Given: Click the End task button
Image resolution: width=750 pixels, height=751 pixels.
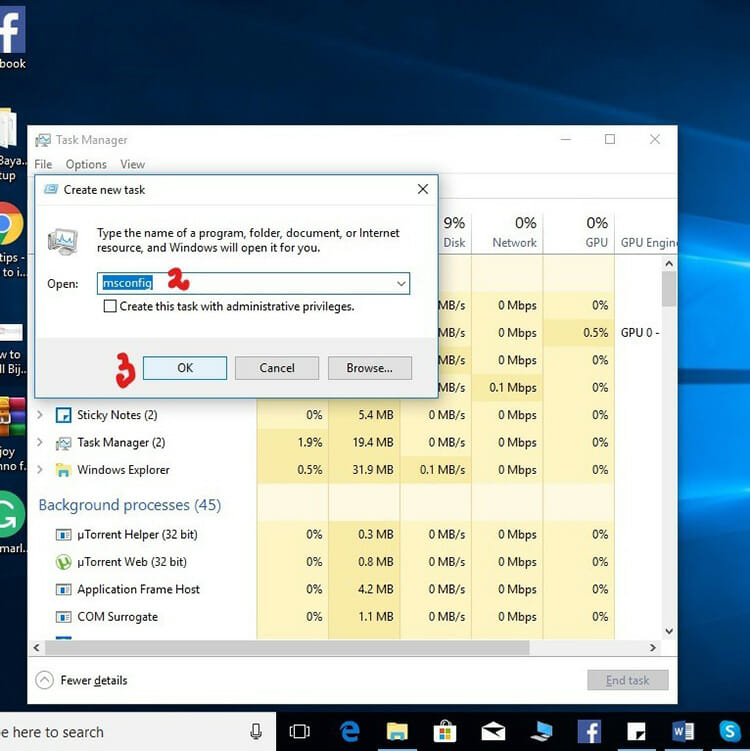Looking at the screenshot, I should [x=627, y=680].
